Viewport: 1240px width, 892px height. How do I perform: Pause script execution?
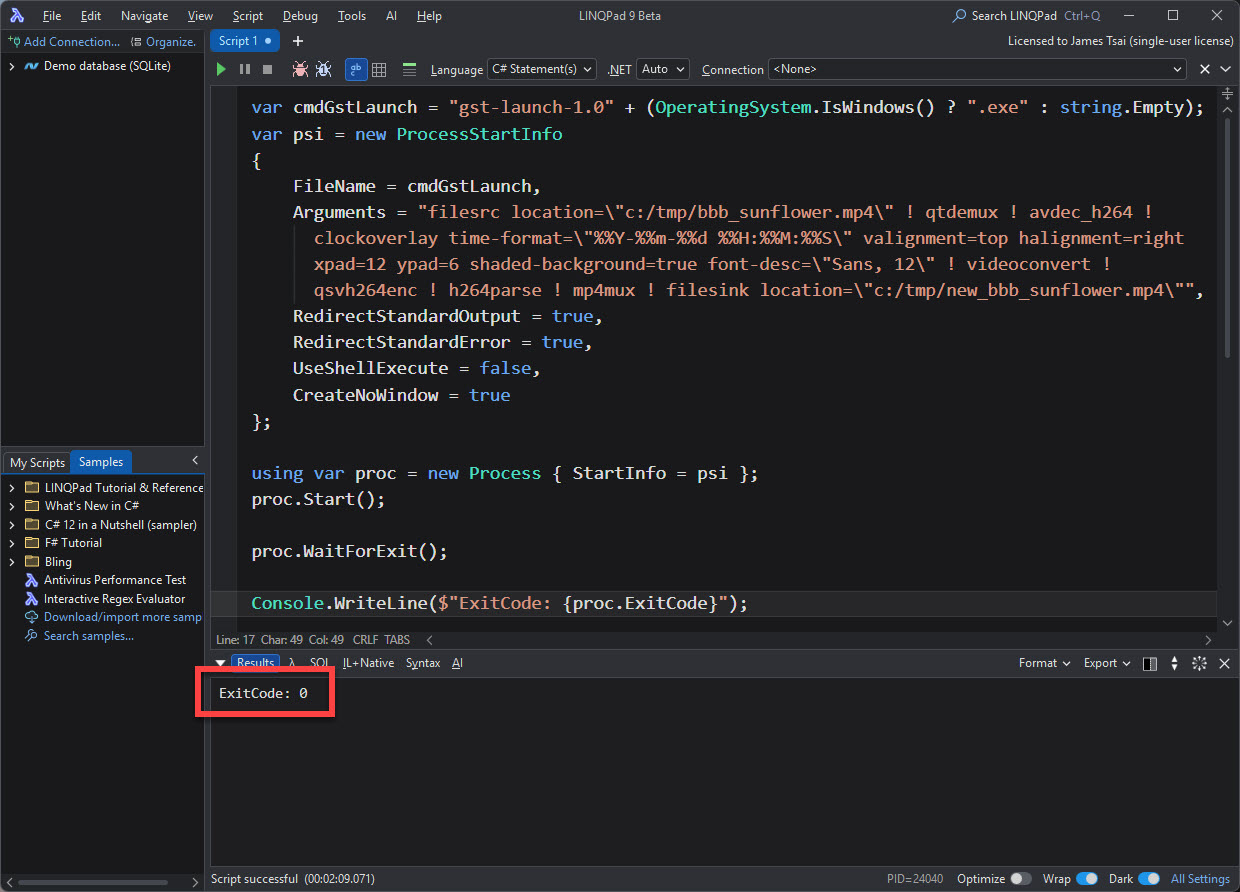coord(245,69)
